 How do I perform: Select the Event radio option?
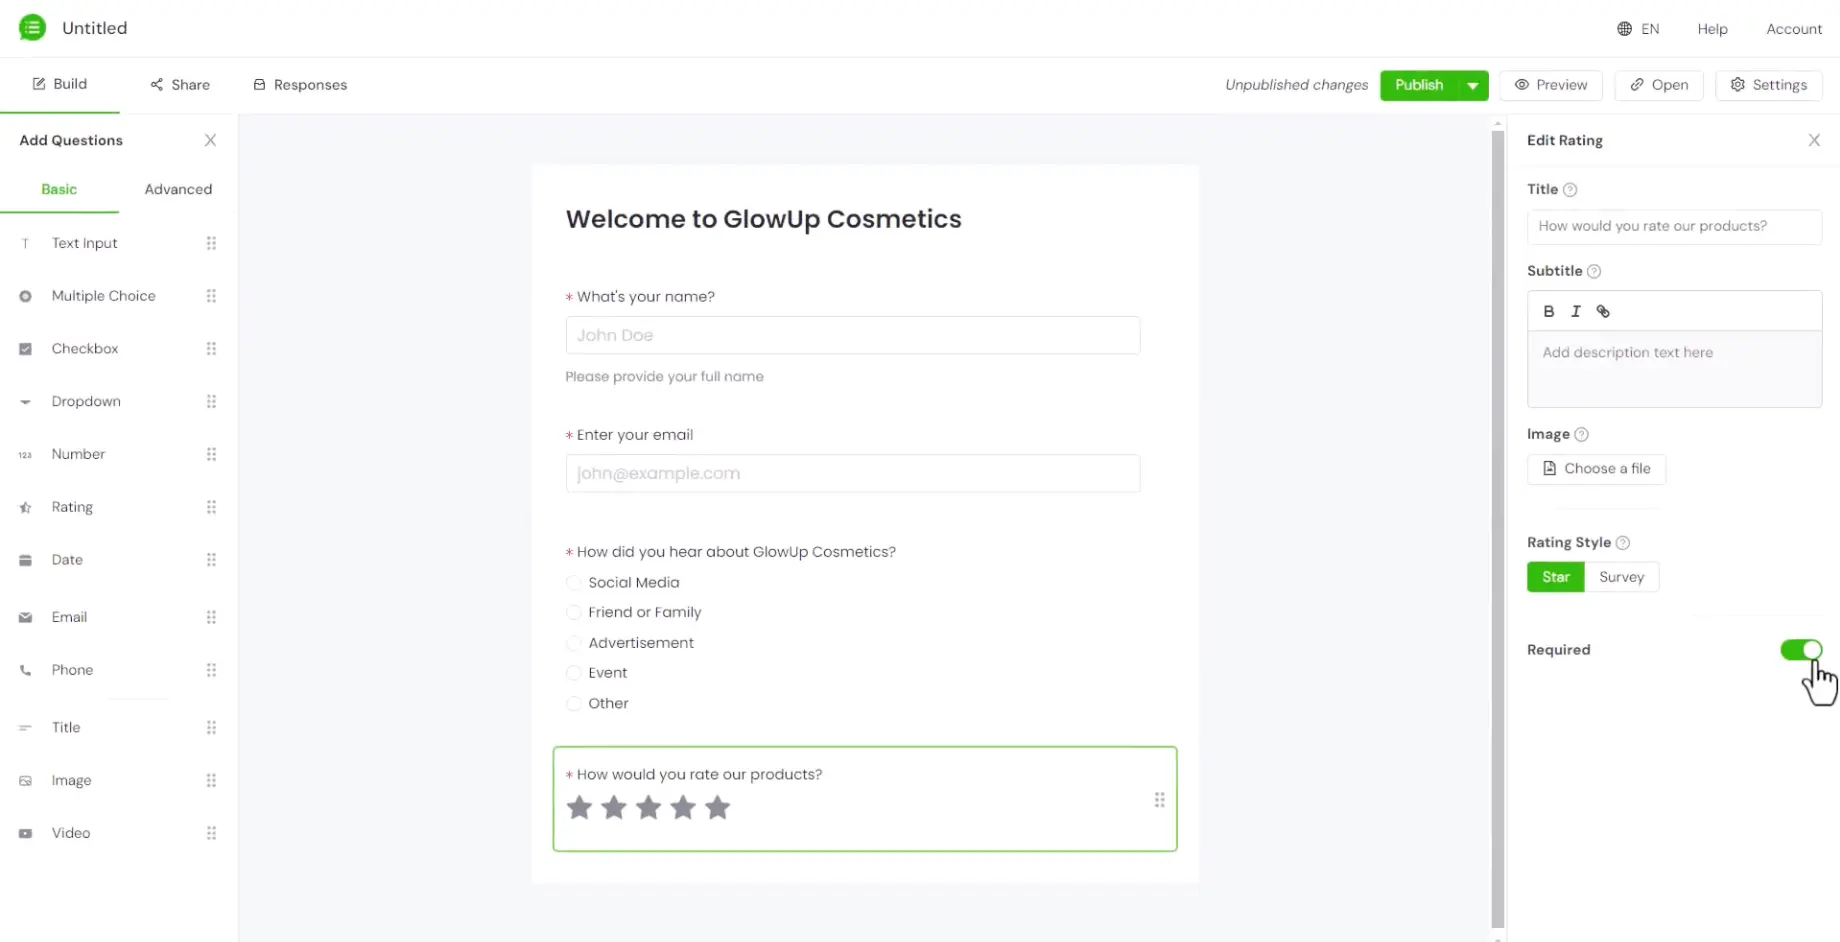tap(573, 673)
